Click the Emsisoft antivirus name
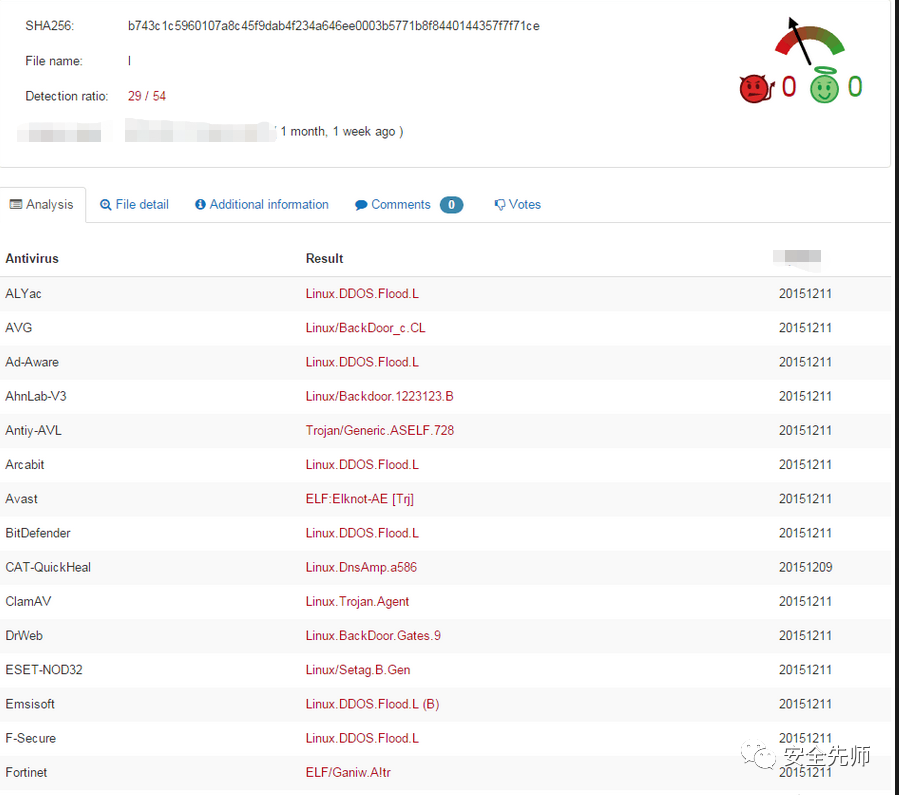Screen dimensions: 899x795 (30, 704)
